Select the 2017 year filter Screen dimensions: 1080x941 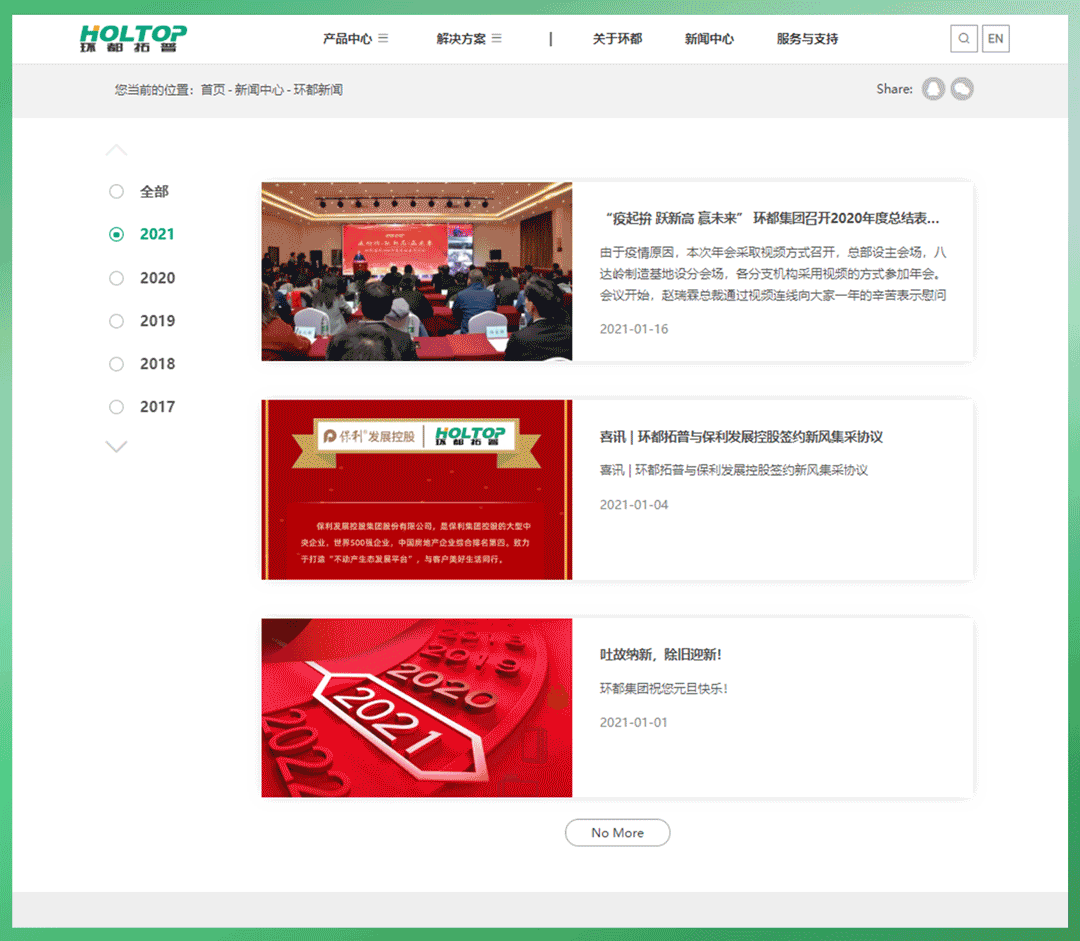[x=142, y=407]
